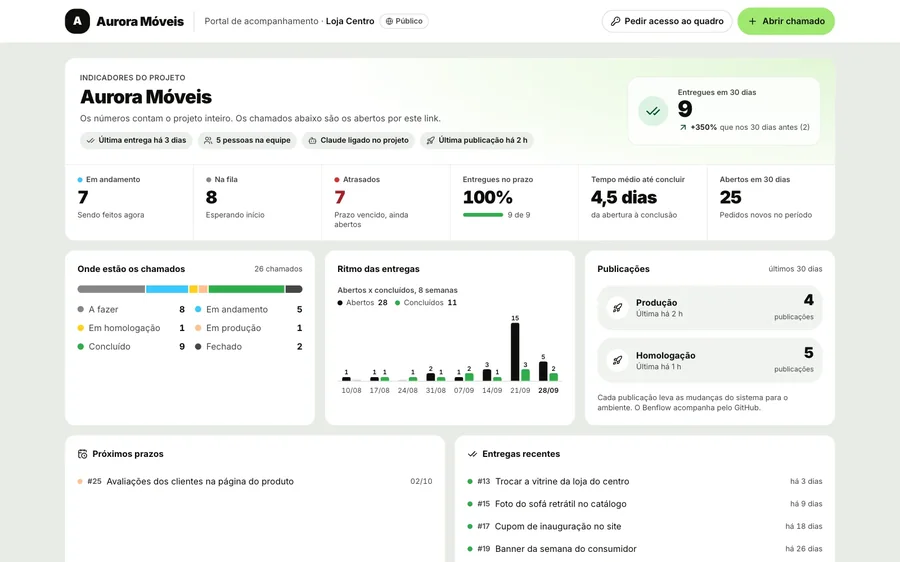This screenshot has height=562, width=900.
Task: Click the key icon in Pedir acesso button
Action: click(x=615, y=21)
